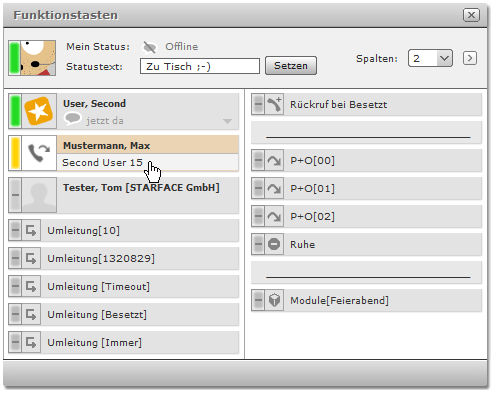Toggle the P+O[02] status indicator
Image resolution: width=493 pixels, height=393 pixels.
click(x=258, y=216)
